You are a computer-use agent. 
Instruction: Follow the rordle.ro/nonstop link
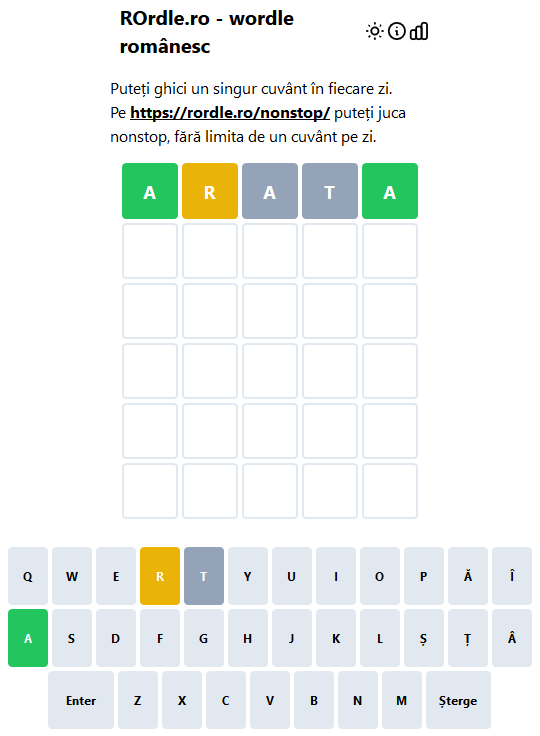click(230, 113)
